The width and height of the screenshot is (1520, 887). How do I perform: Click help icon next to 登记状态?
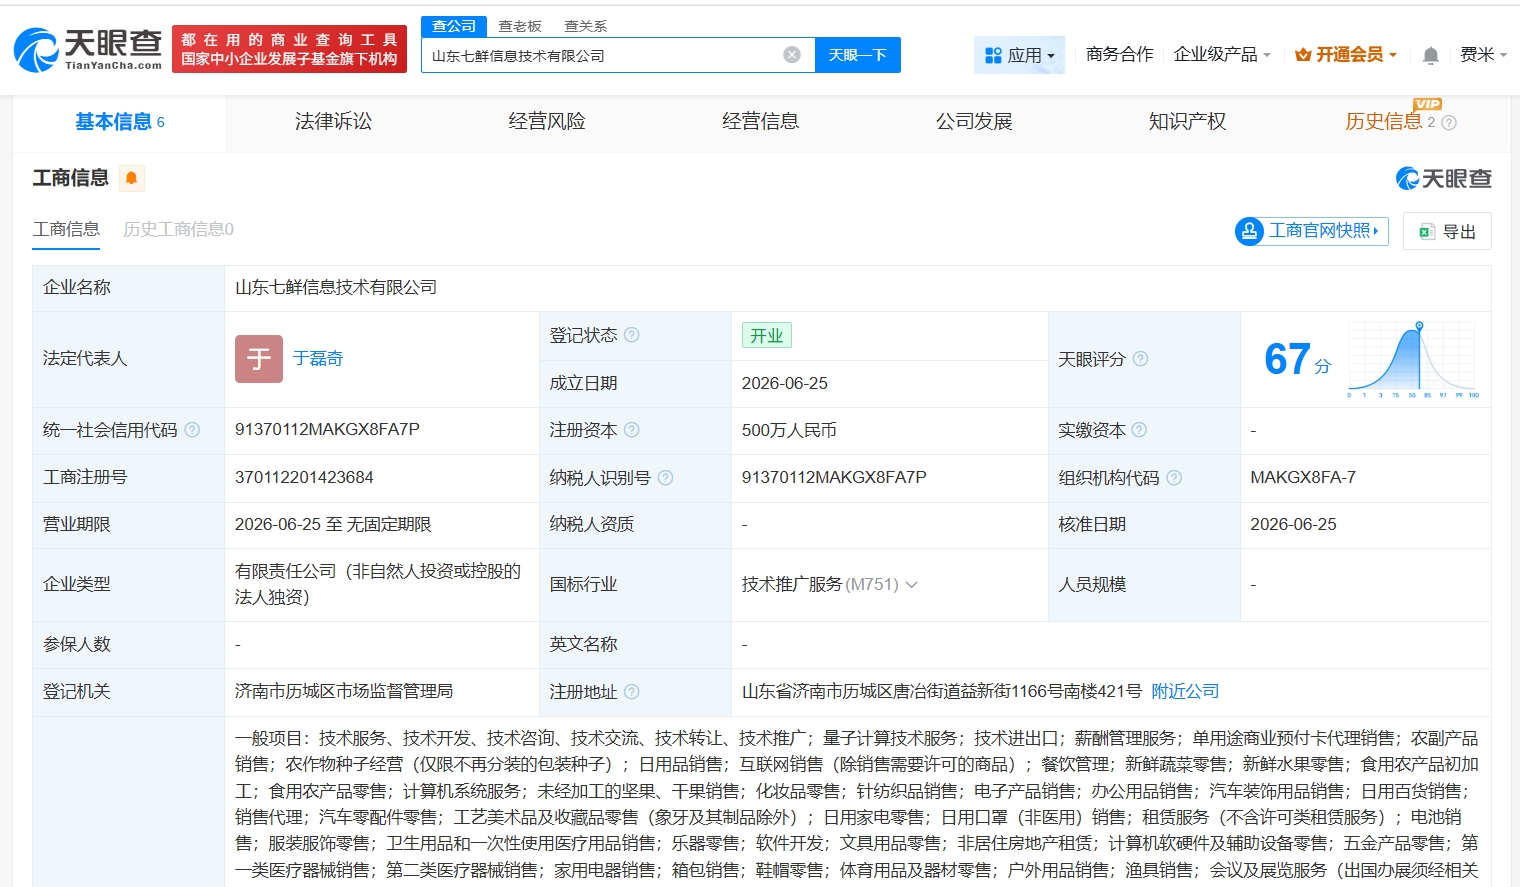(x=632, y=335)
